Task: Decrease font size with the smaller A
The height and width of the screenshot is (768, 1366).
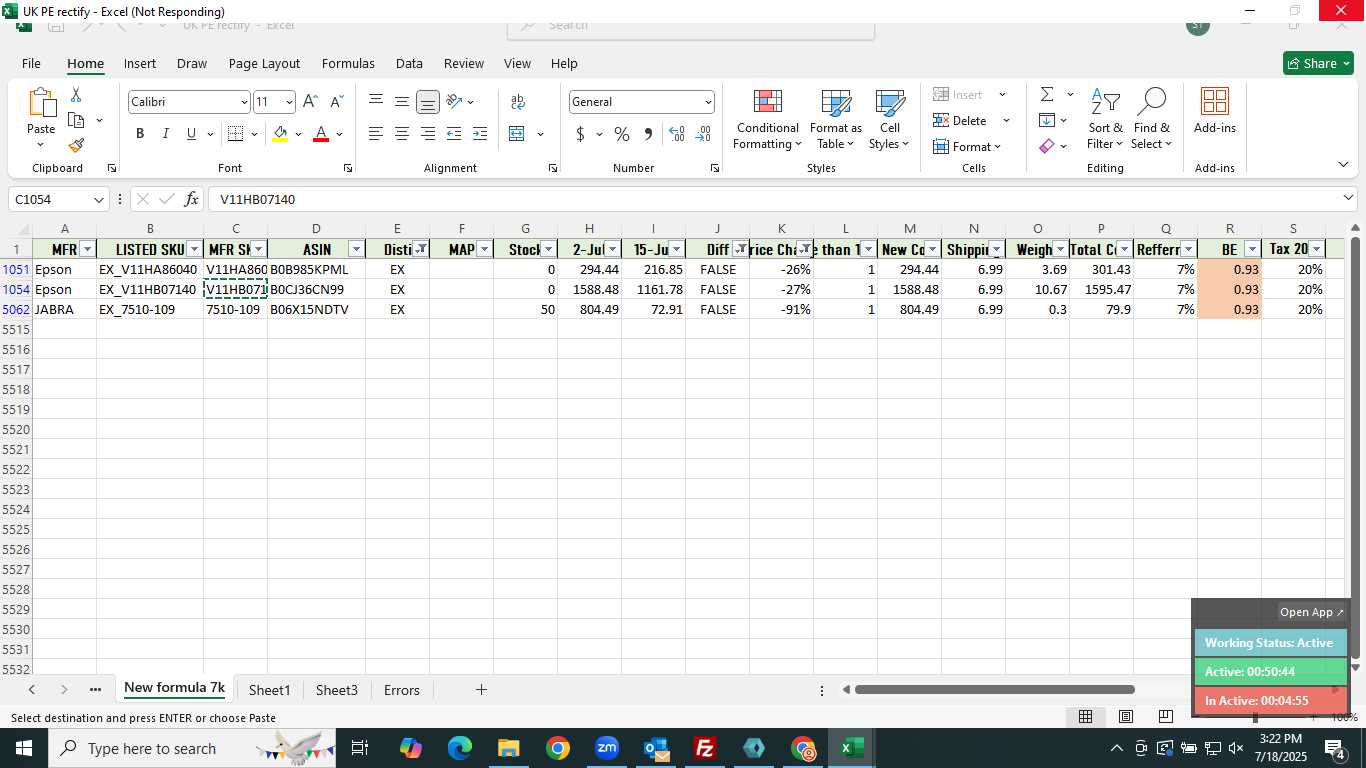Action: click(x=336, y=102)
